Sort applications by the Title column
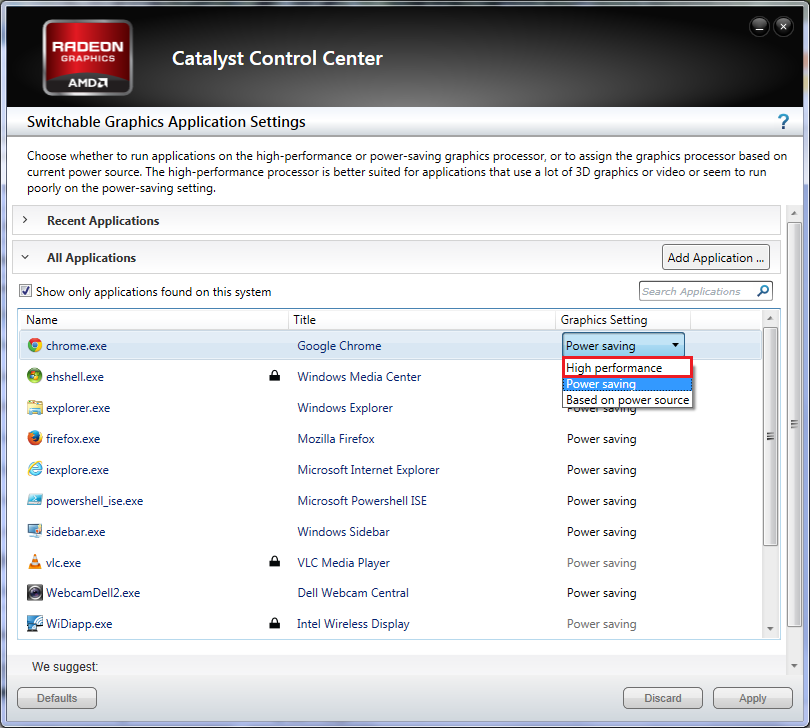 click(x=422, y=320)
